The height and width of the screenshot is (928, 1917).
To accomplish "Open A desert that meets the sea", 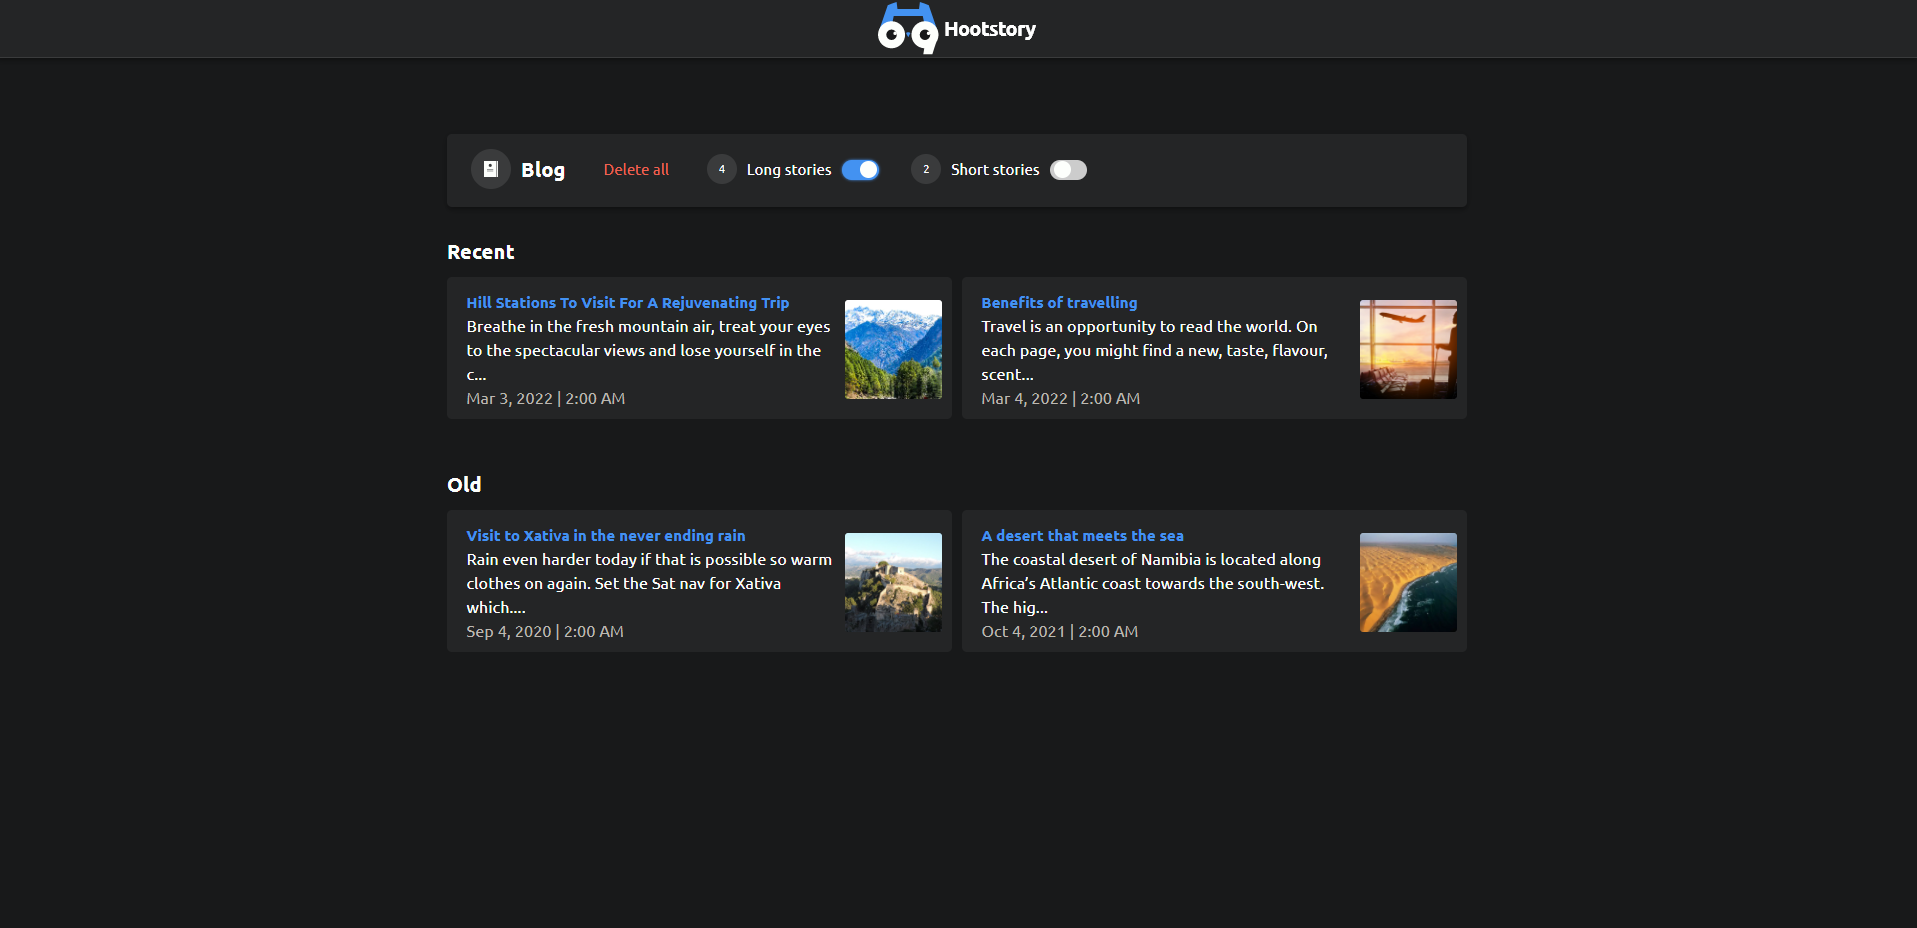I will click(1081, 536).
